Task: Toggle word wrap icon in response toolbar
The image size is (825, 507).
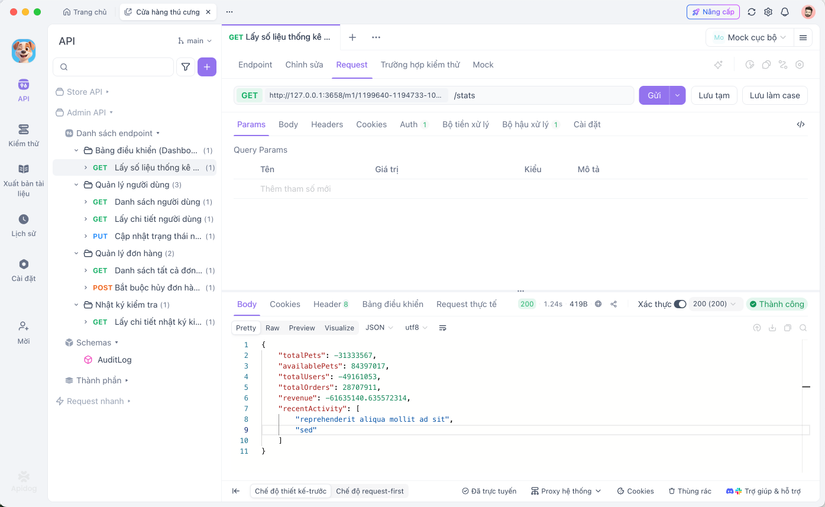Action: coord(442,328)
